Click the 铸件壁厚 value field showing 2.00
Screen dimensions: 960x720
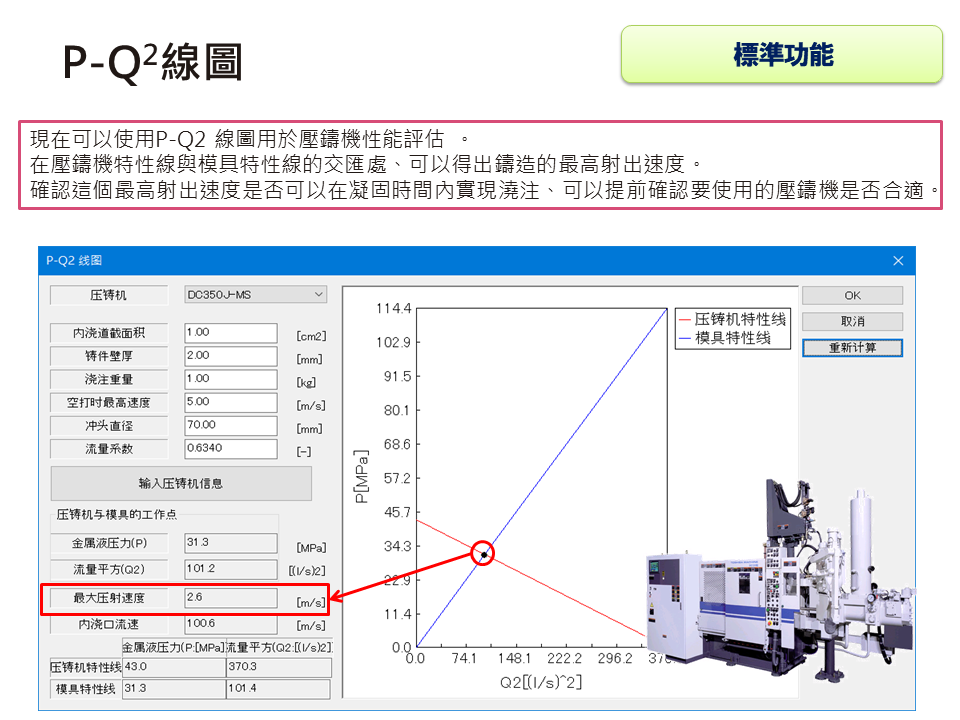coord(230,355)
